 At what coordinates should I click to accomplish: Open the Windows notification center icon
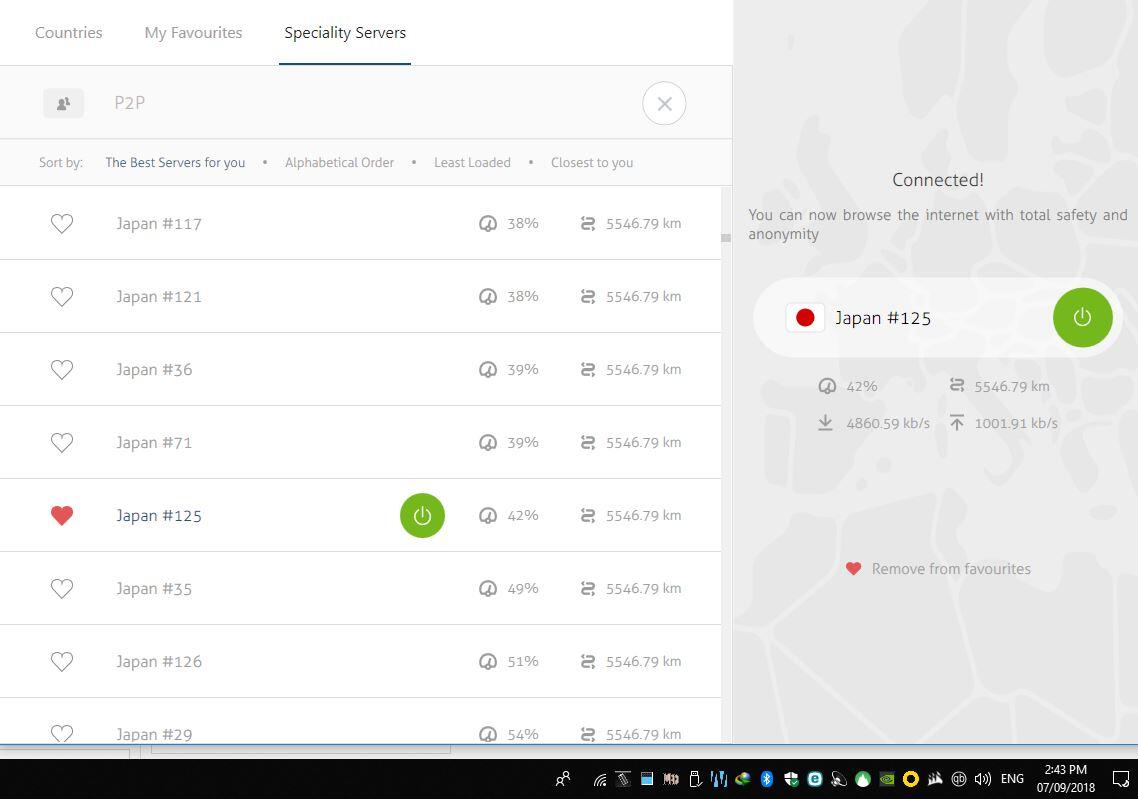[1121, 779]
